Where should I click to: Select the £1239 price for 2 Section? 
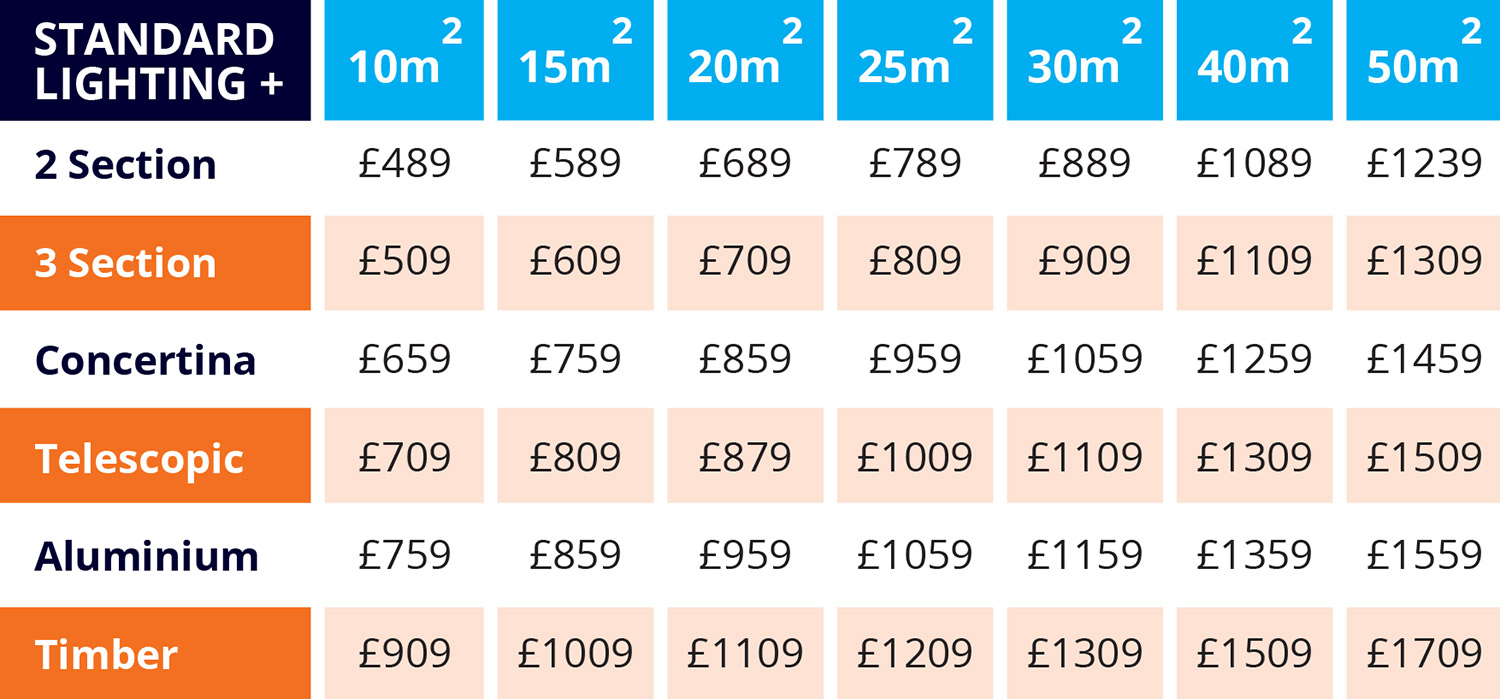pos(1423,165)
